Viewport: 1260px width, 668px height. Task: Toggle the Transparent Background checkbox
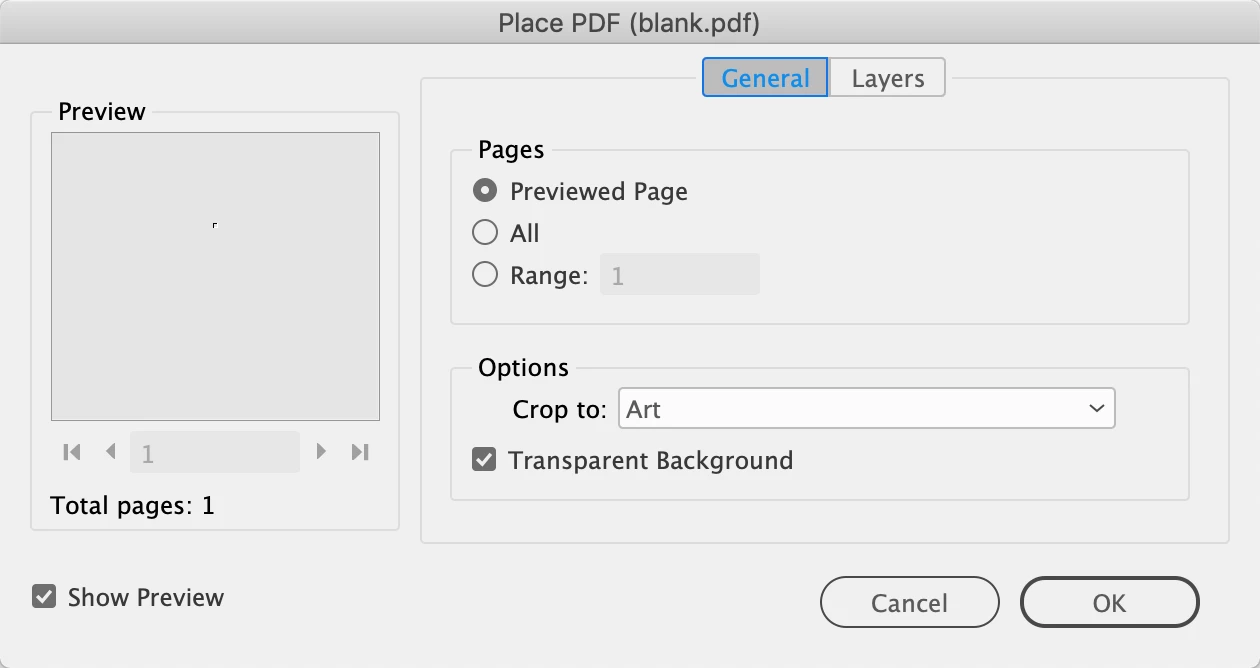click(x=485, y=461)
